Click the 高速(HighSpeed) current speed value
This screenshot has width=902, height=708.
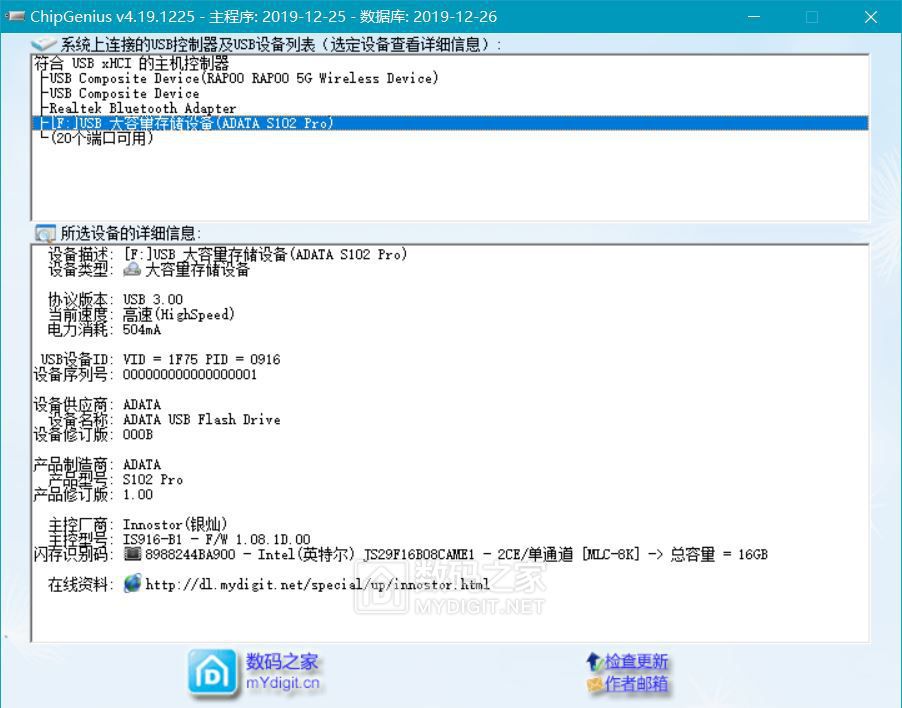click(x=178, y=315)
